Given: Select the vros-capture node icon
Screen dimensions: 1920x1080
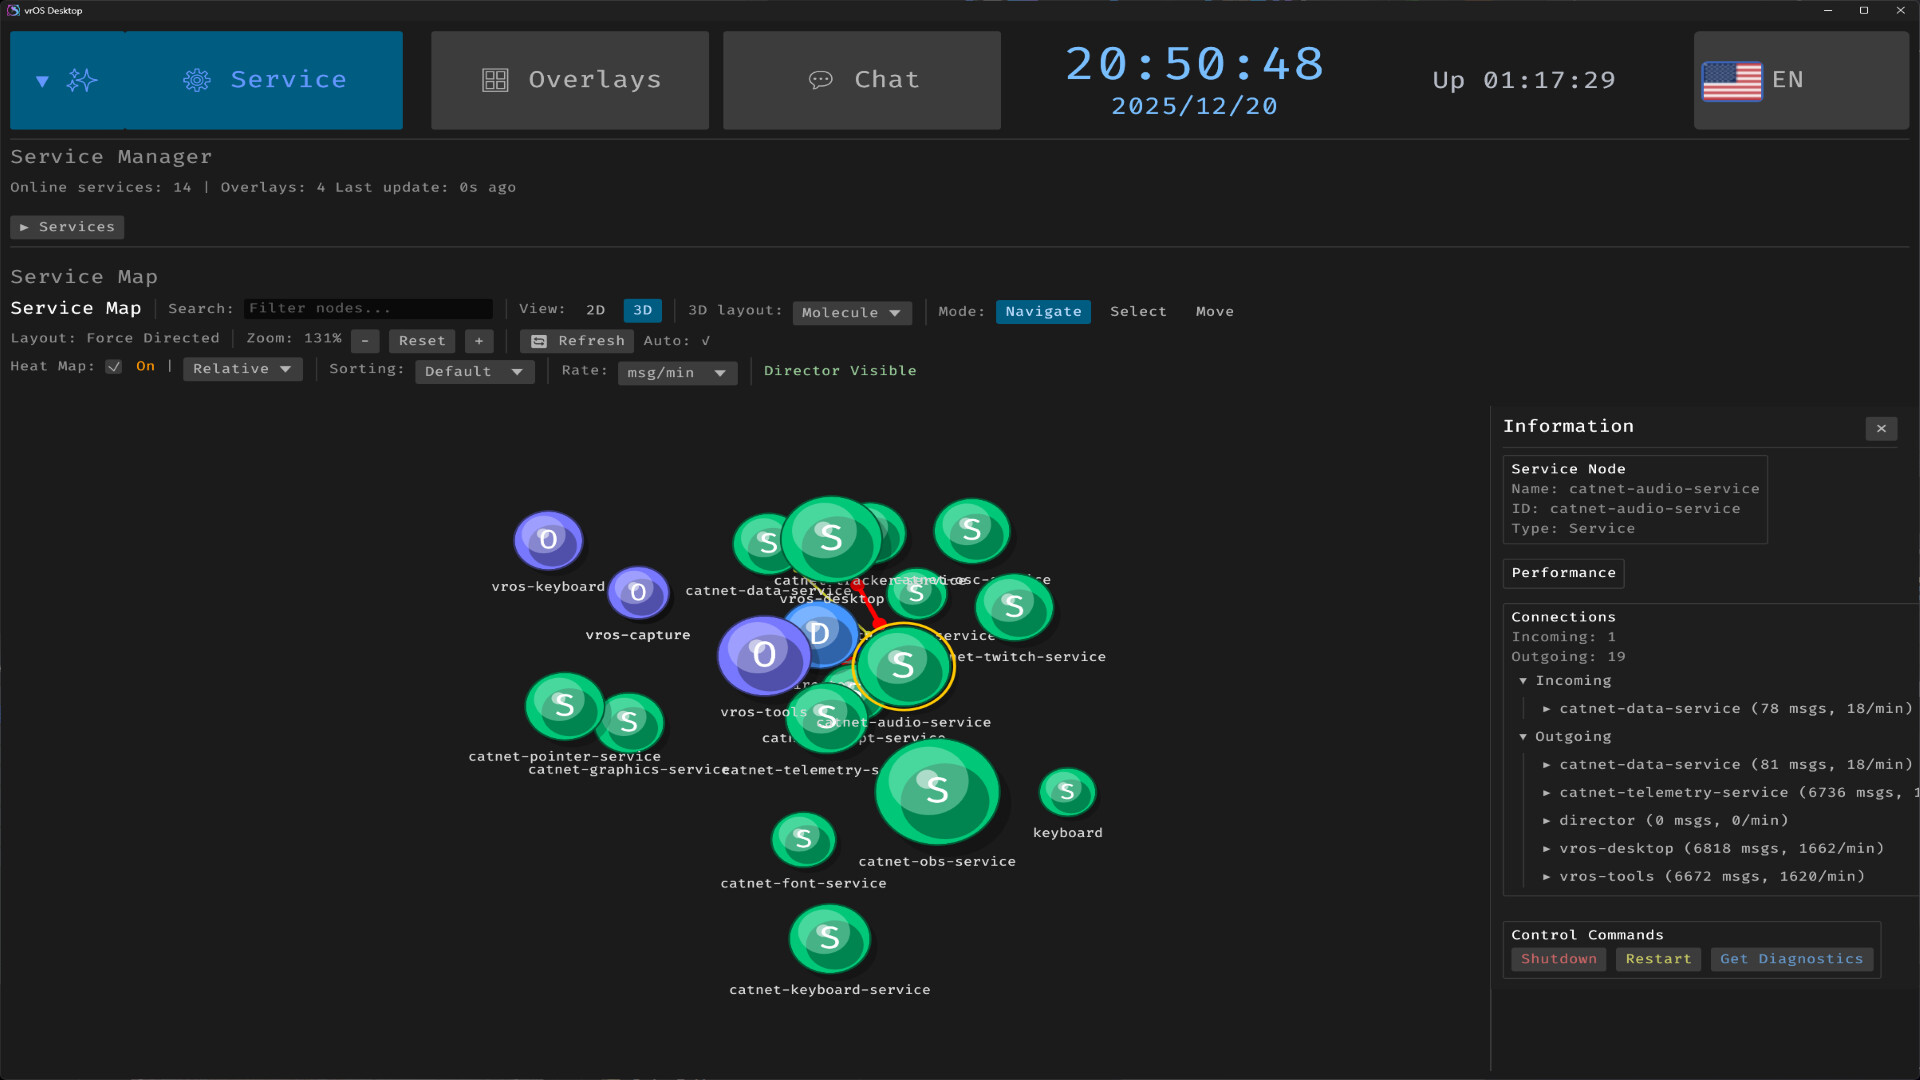Looking at the screenshot, I should coord(638,593).
